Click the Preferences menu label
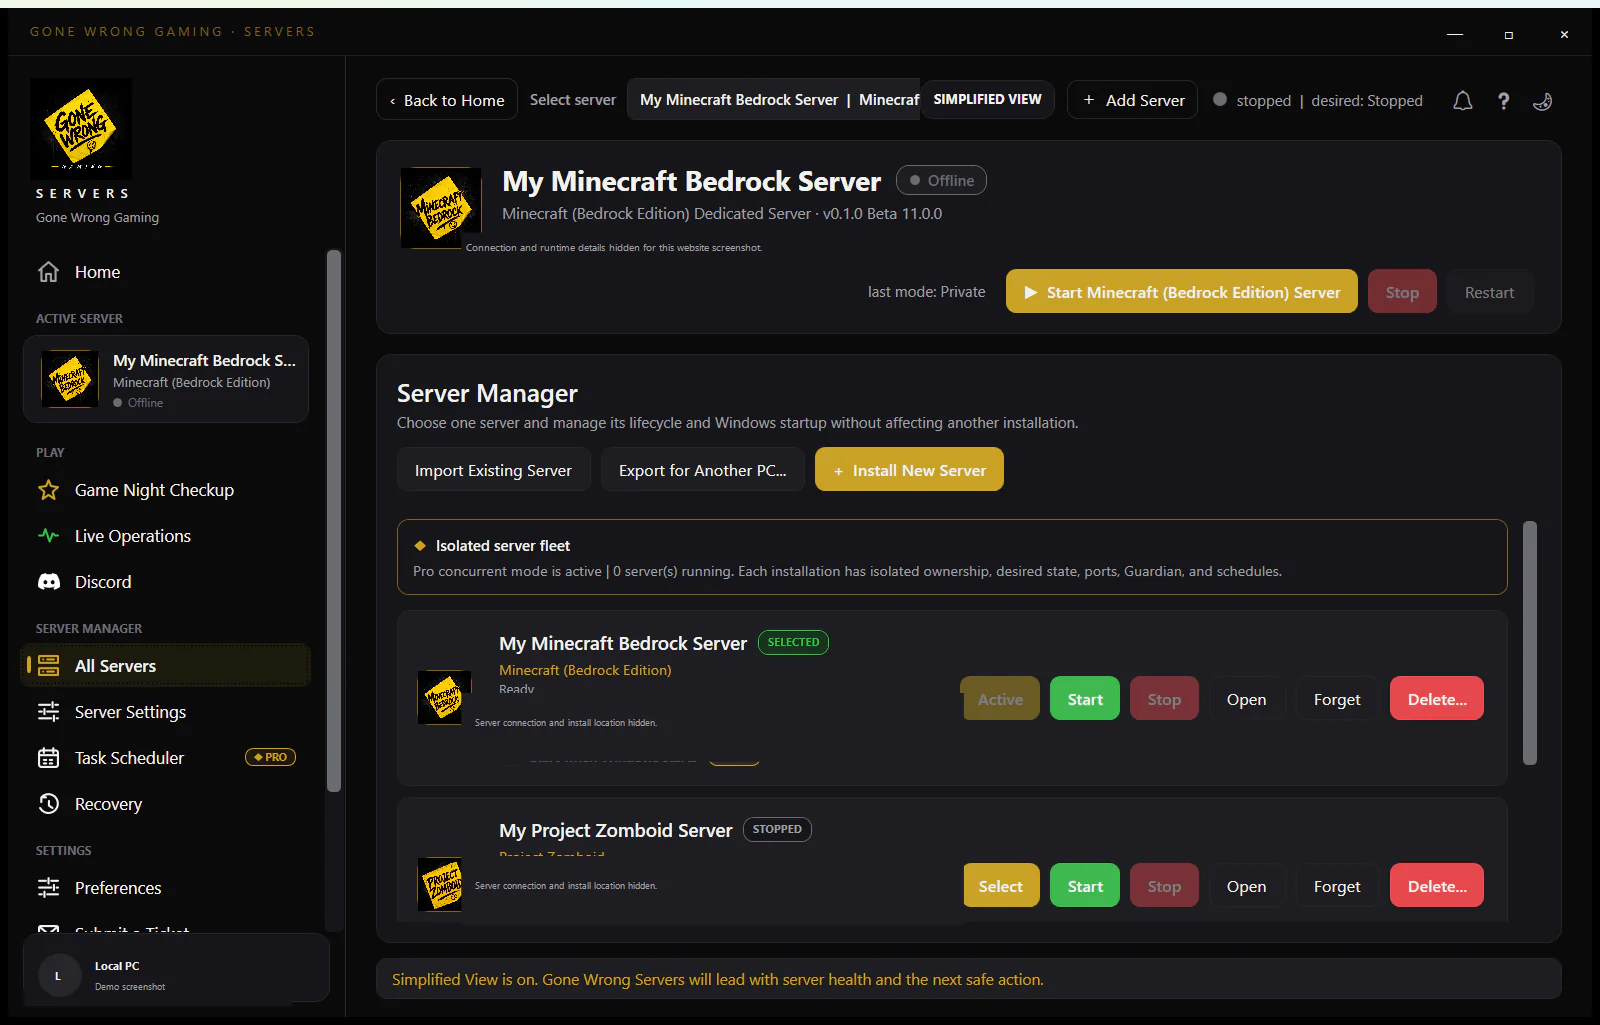The height and width of the screenshot is (1025, 1600). tap(118, 888)
